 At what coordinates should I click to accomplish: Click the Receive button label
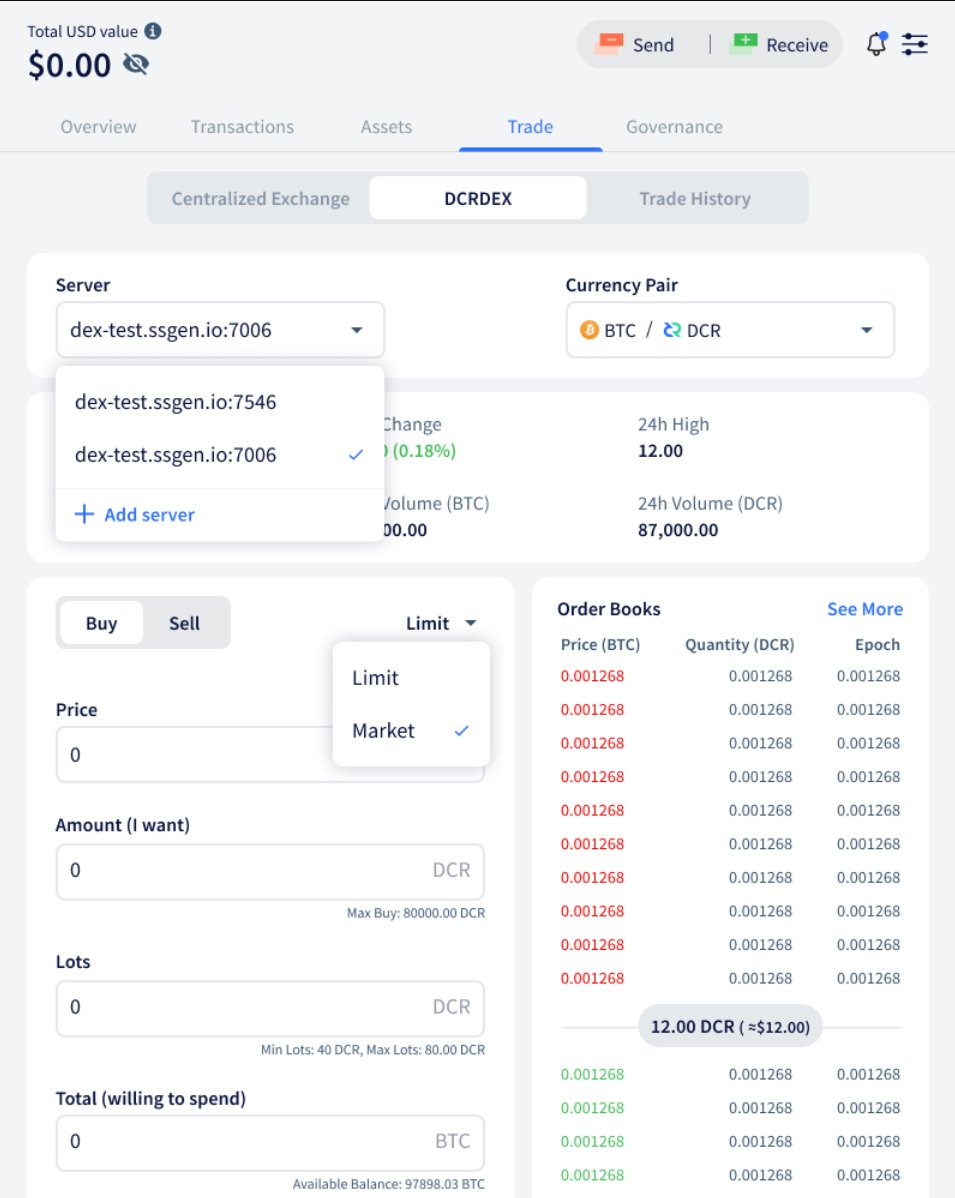(x=797, y=45)
